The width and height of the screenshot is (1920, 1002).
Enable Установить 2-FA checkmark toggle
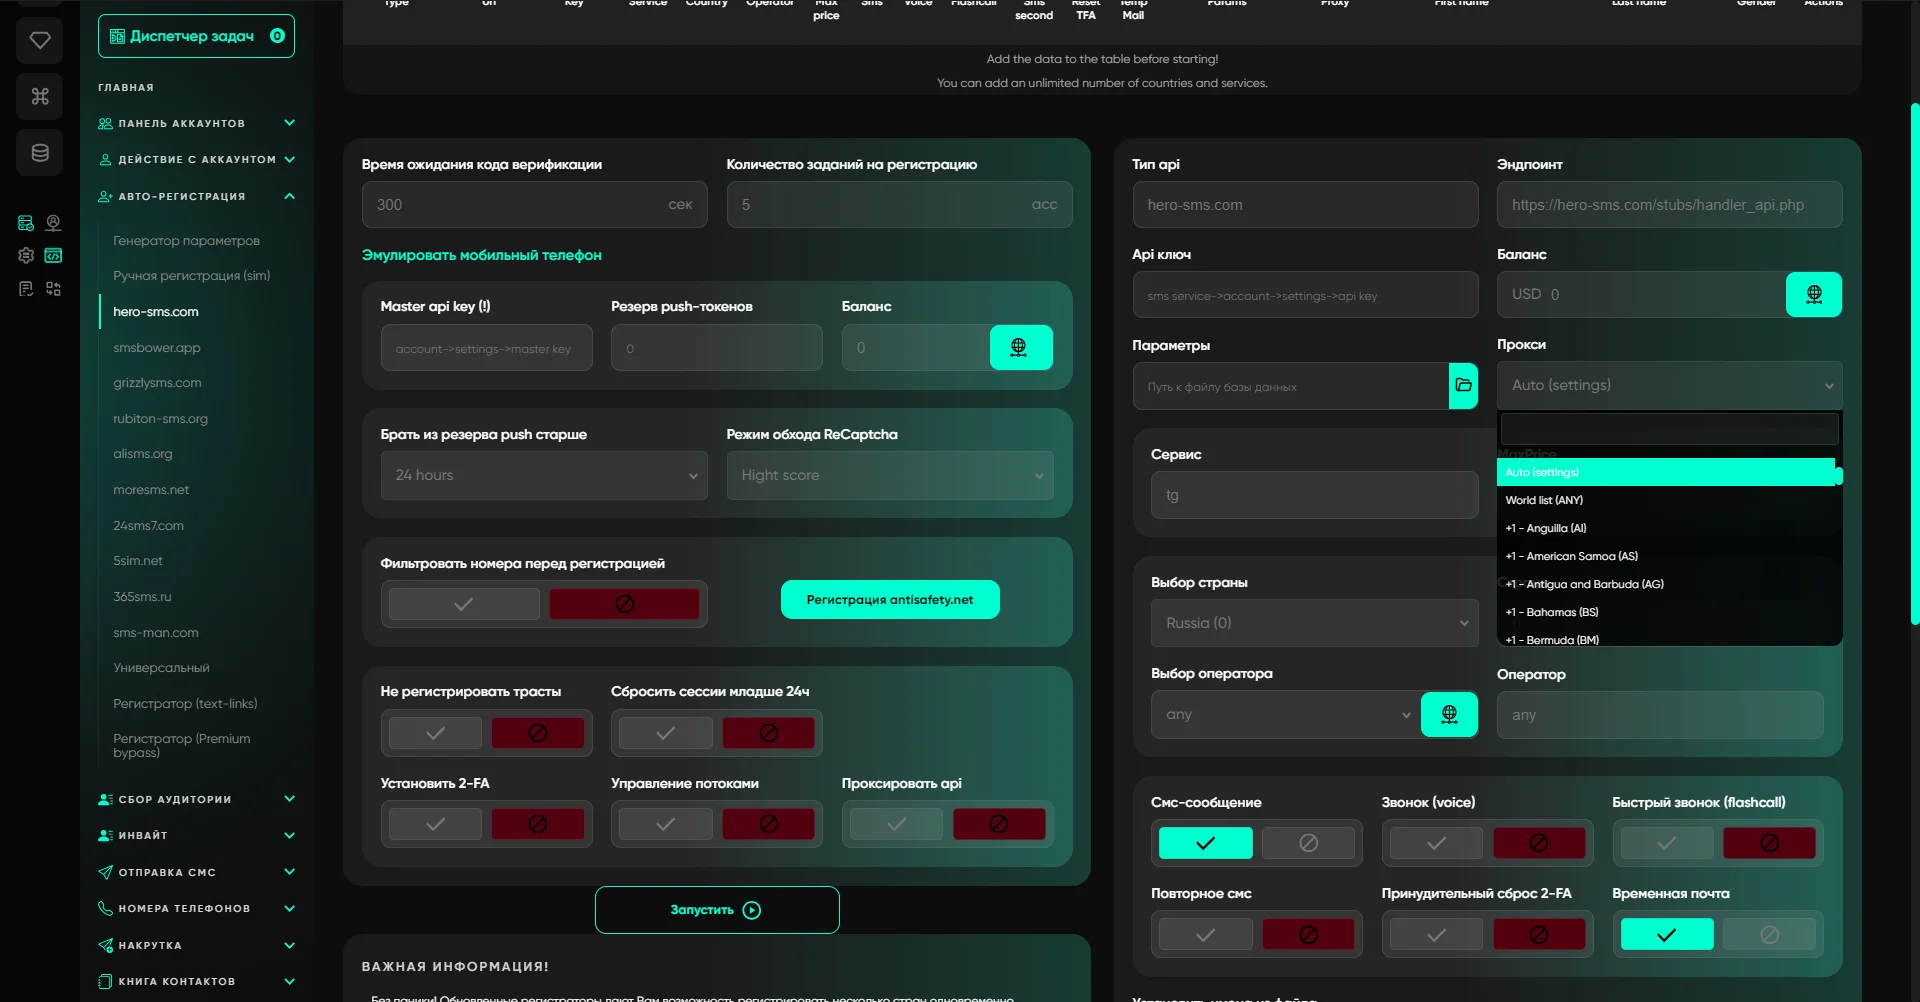coord(435,824)
